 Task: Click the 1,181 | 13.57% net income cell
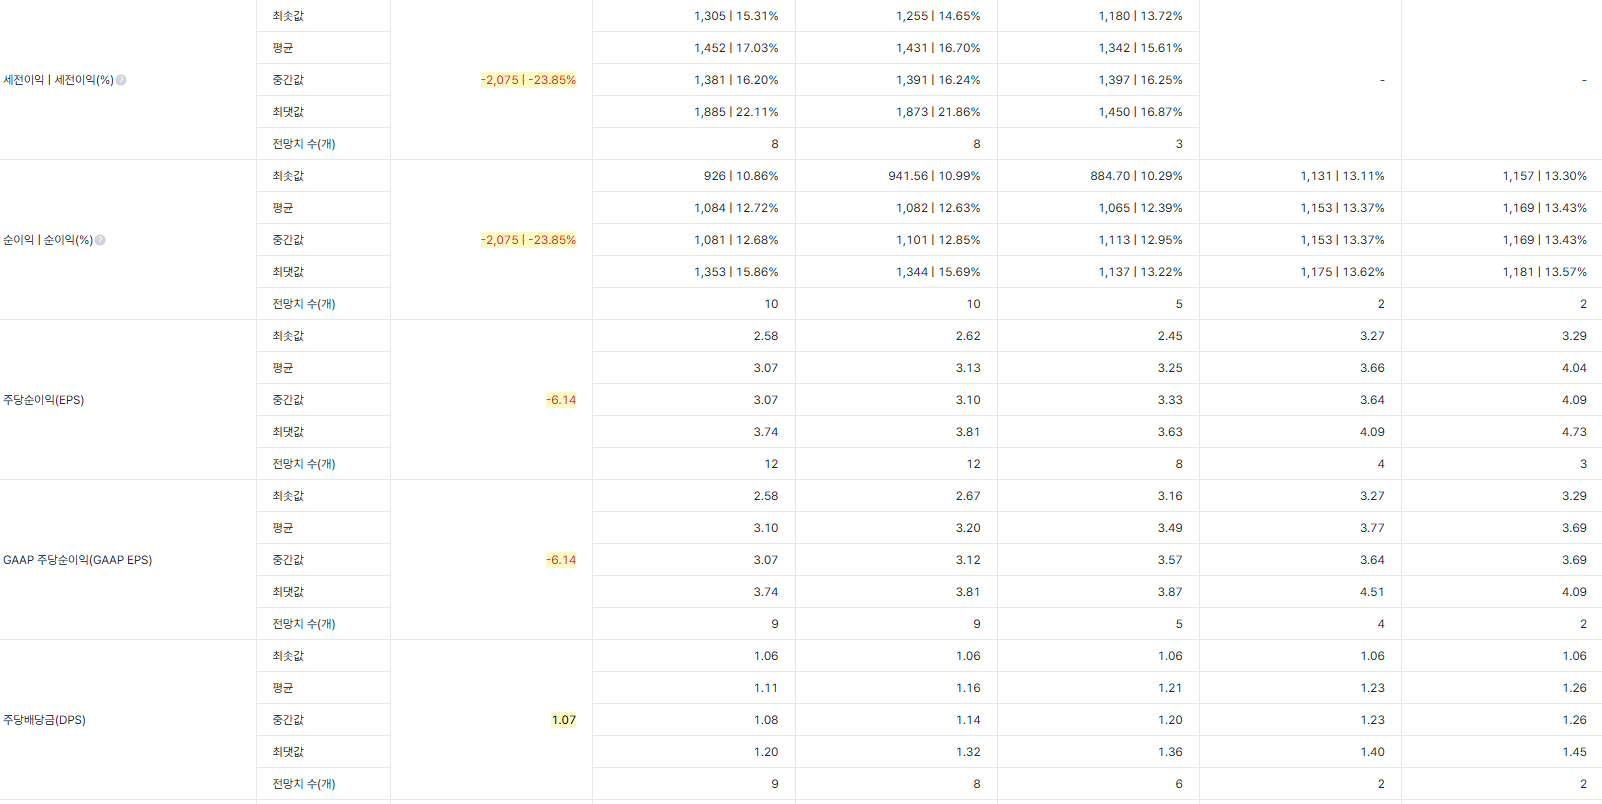point(1544,272)
